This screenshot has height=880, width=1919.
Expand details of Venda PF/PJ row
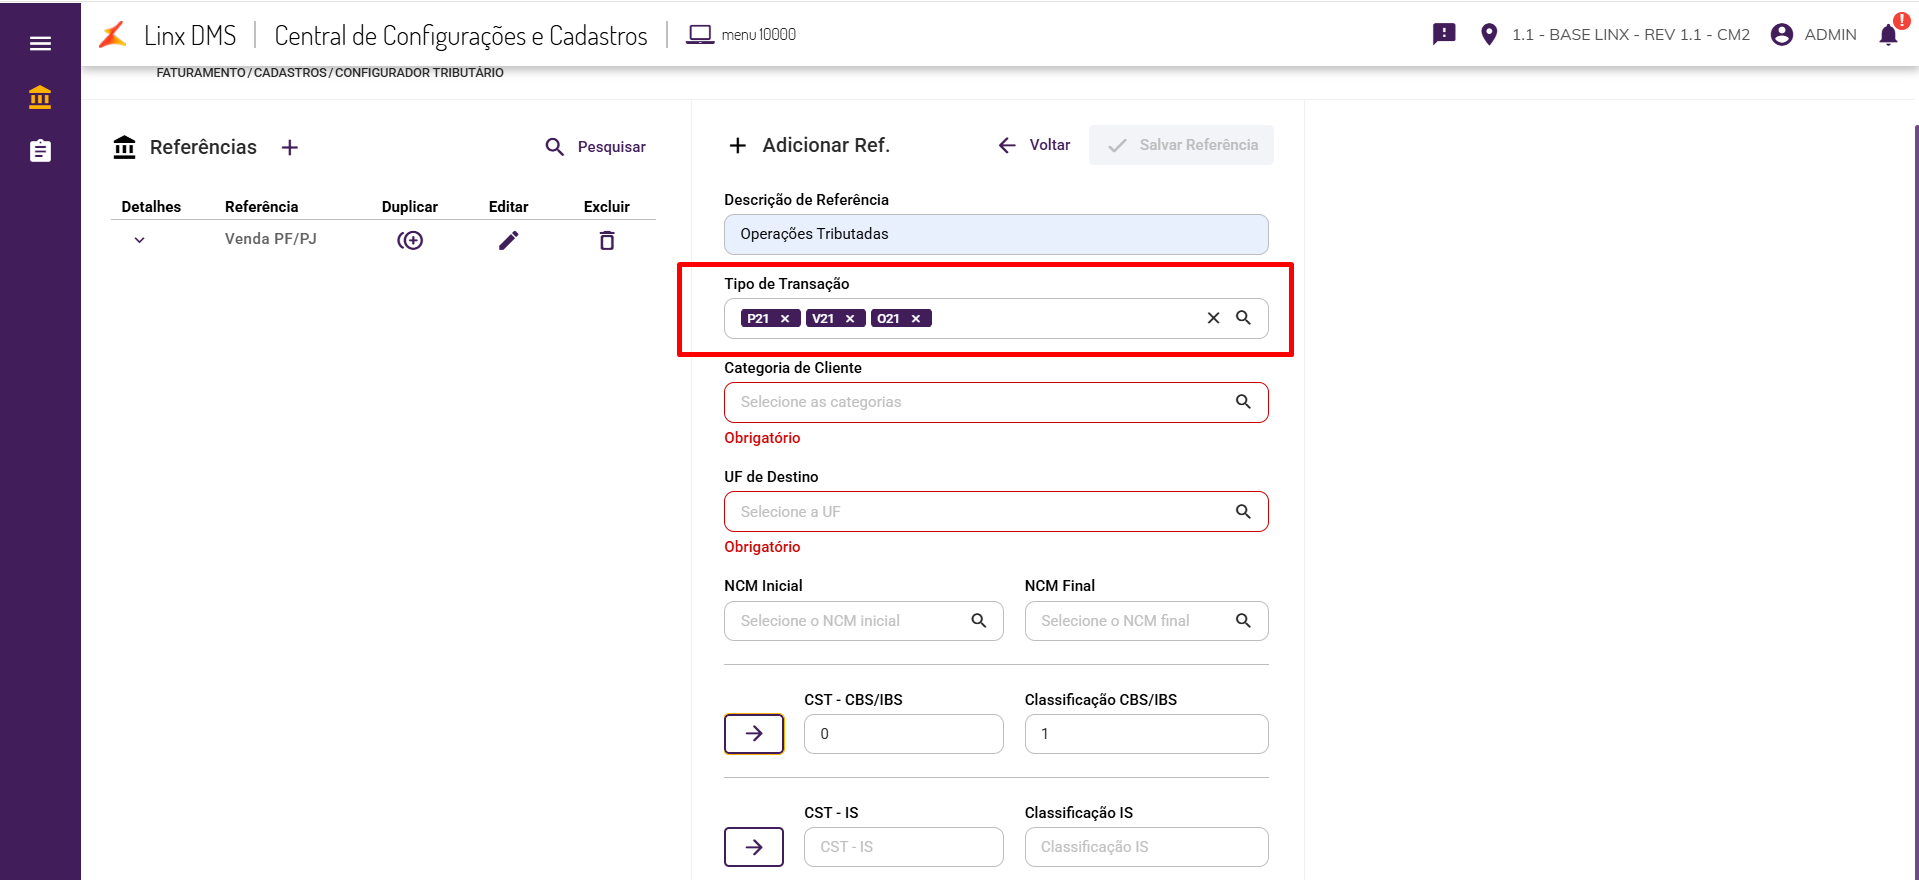pyautogui.click(x=140, y=240)
